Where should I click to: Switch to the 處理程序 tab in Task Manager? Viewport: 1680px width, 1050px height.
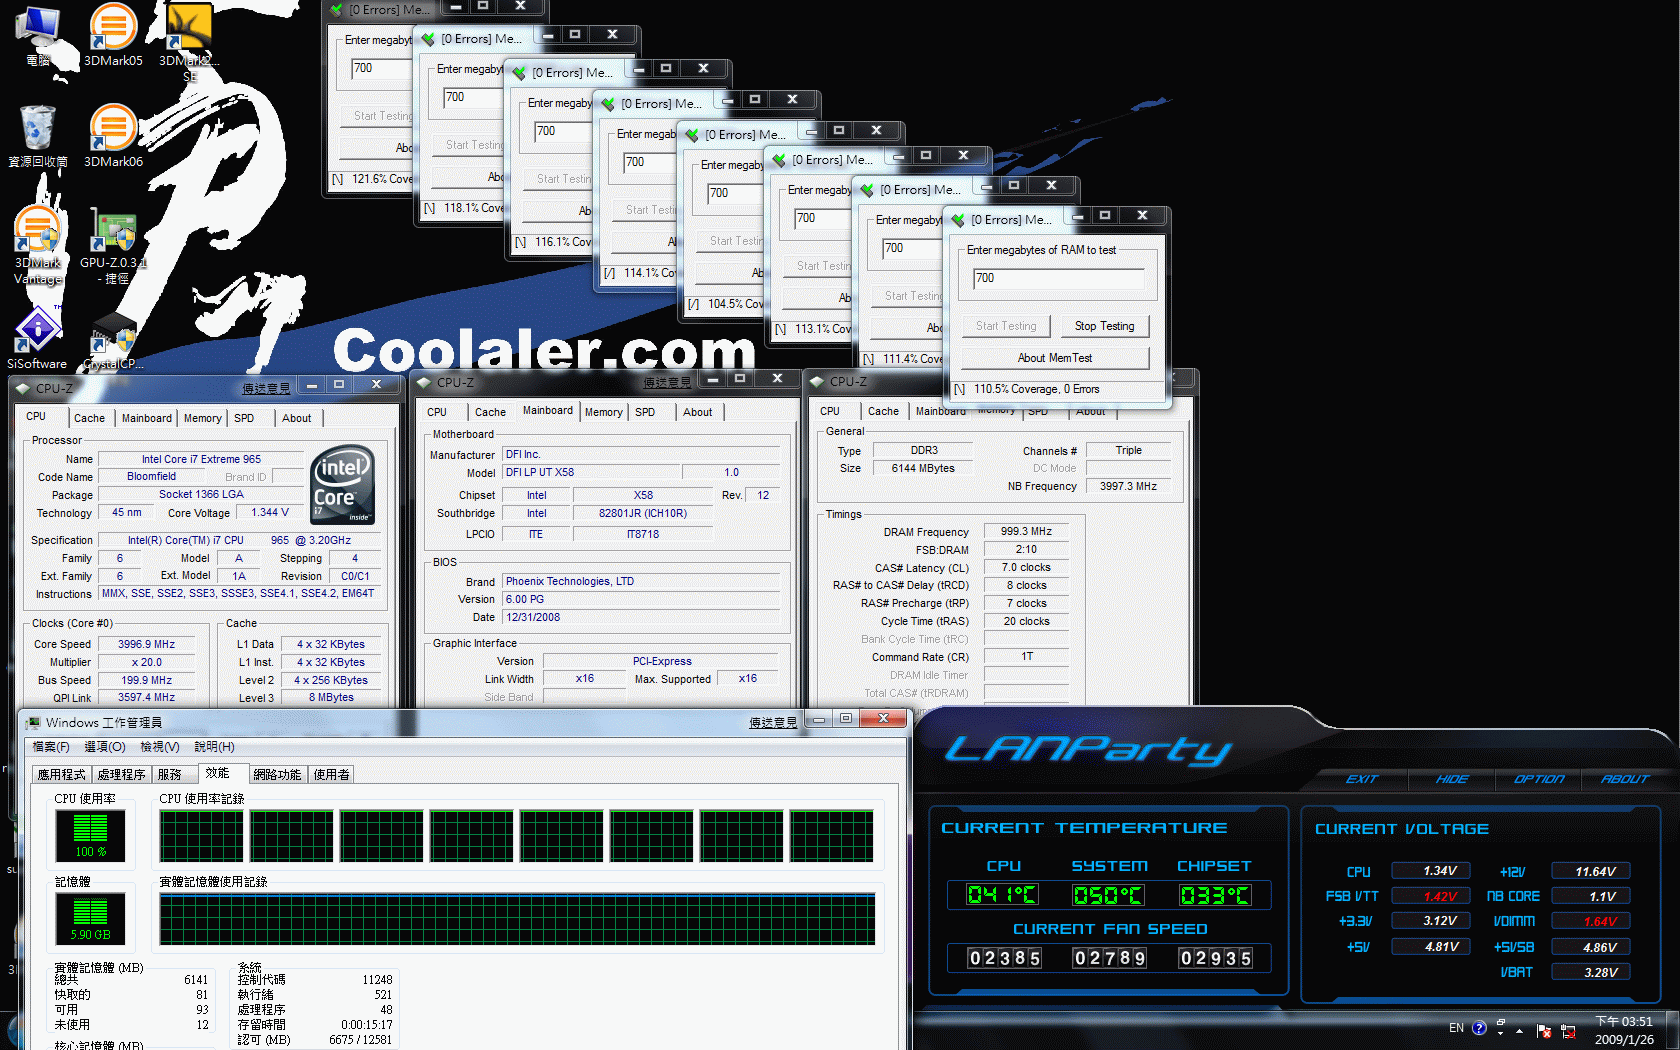pos(121,775)
